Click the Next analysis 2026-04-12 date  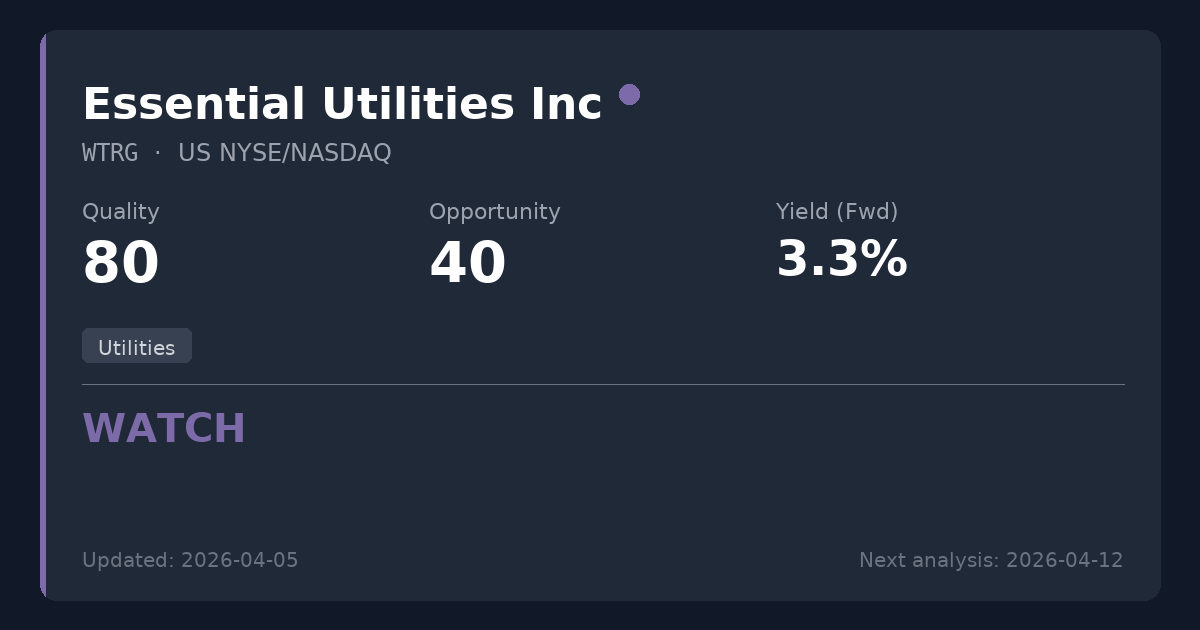[990, 560]
